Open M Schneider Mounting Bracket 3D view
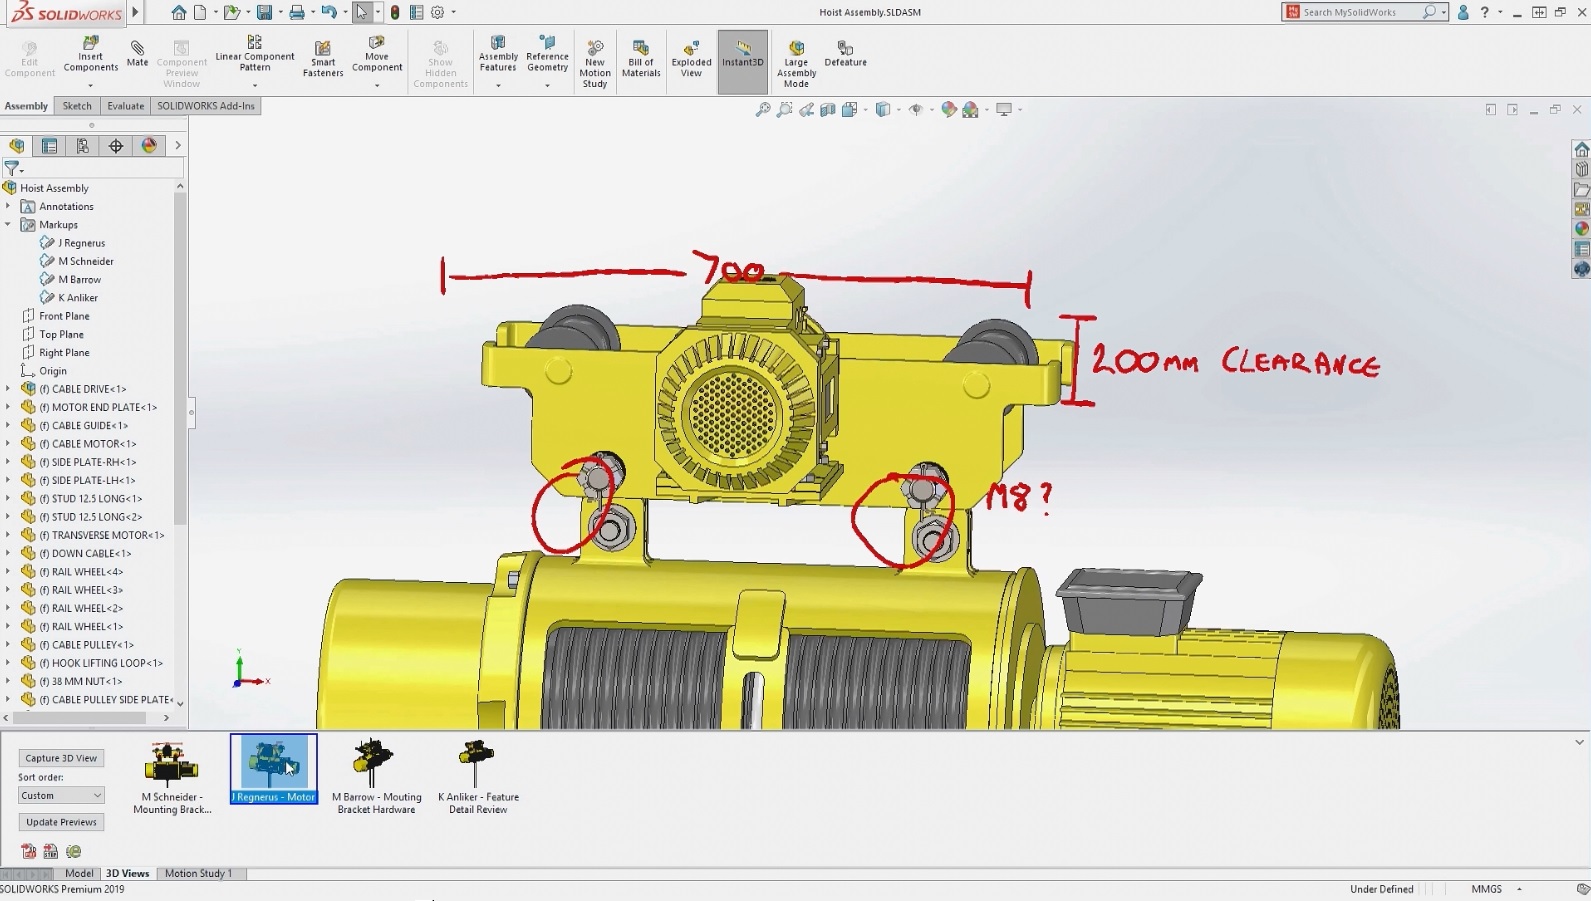Viewport: 1591px width, 901px height. click(172, 779)
